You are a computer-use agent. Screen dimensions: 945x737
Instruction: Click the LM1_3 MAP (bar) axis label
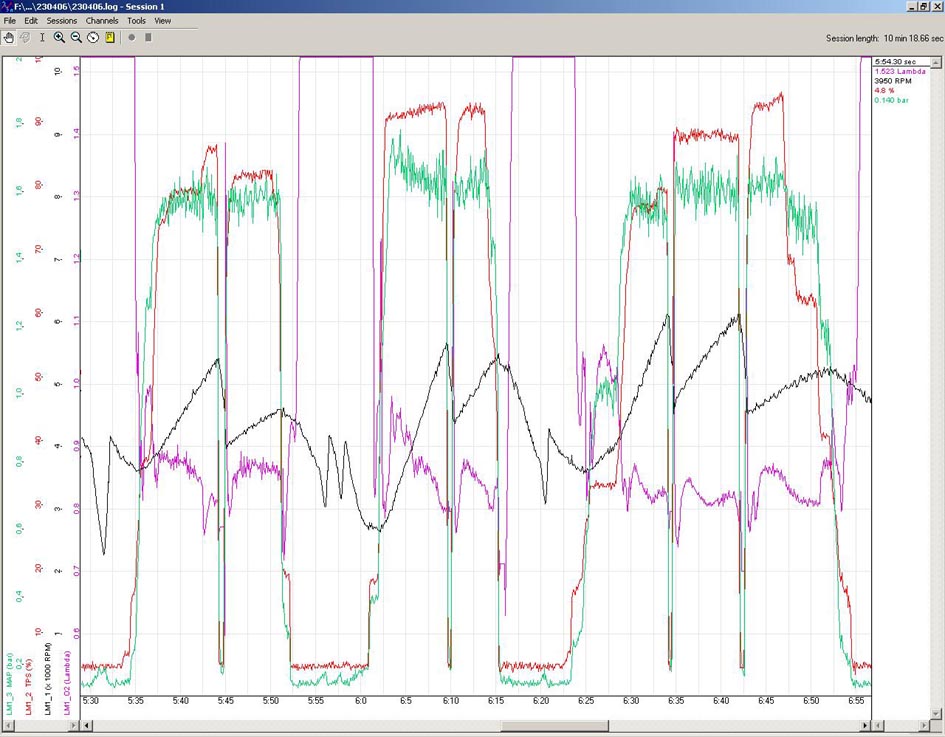pos(10,683)
